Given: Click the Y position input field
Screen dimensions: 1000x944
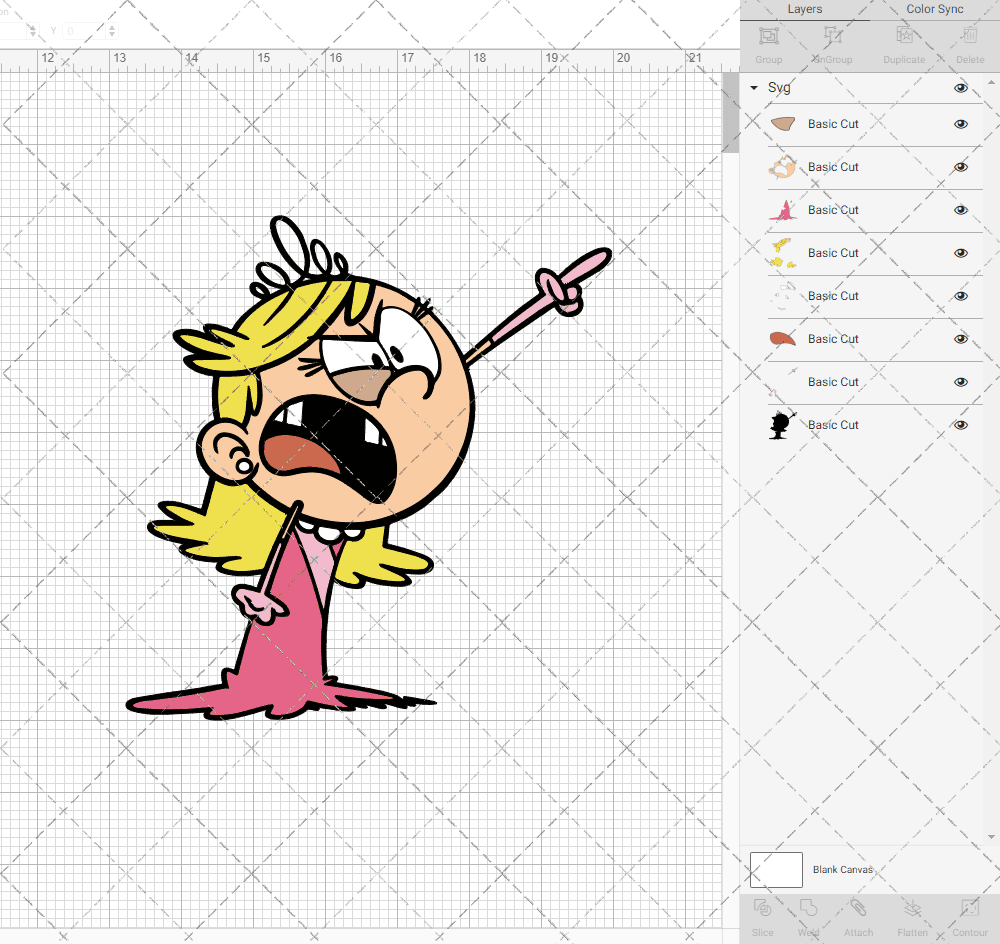Looking at the screenshot, I should (x=84, y=30).
